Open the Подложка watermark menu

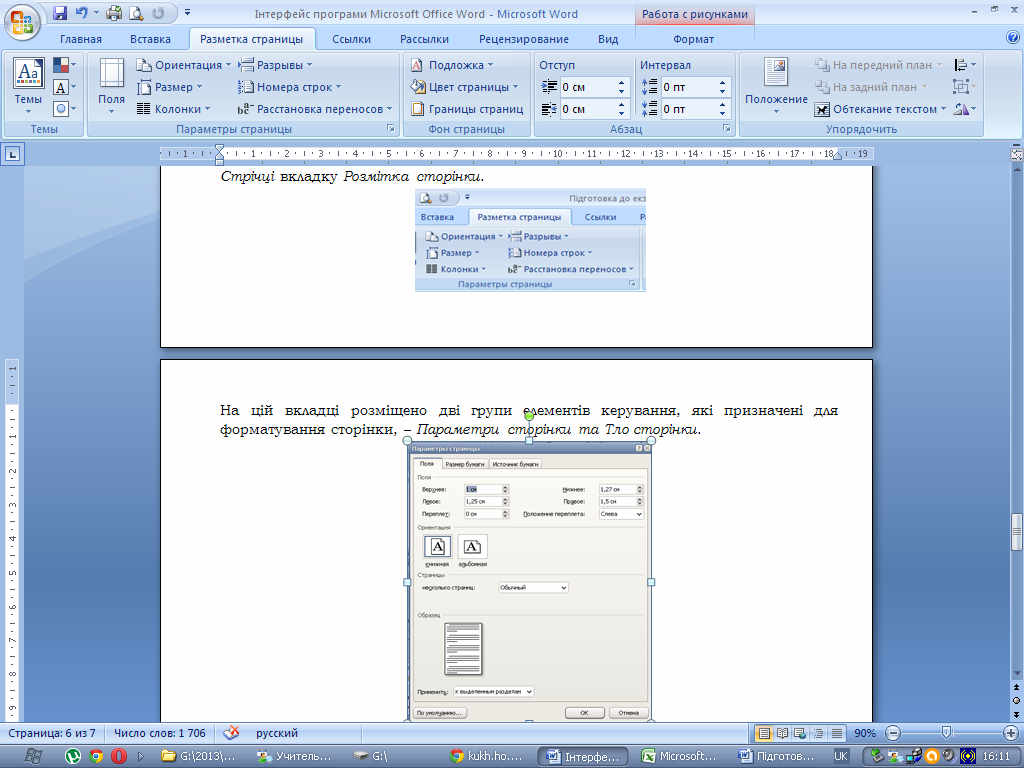tap(452, 65)
